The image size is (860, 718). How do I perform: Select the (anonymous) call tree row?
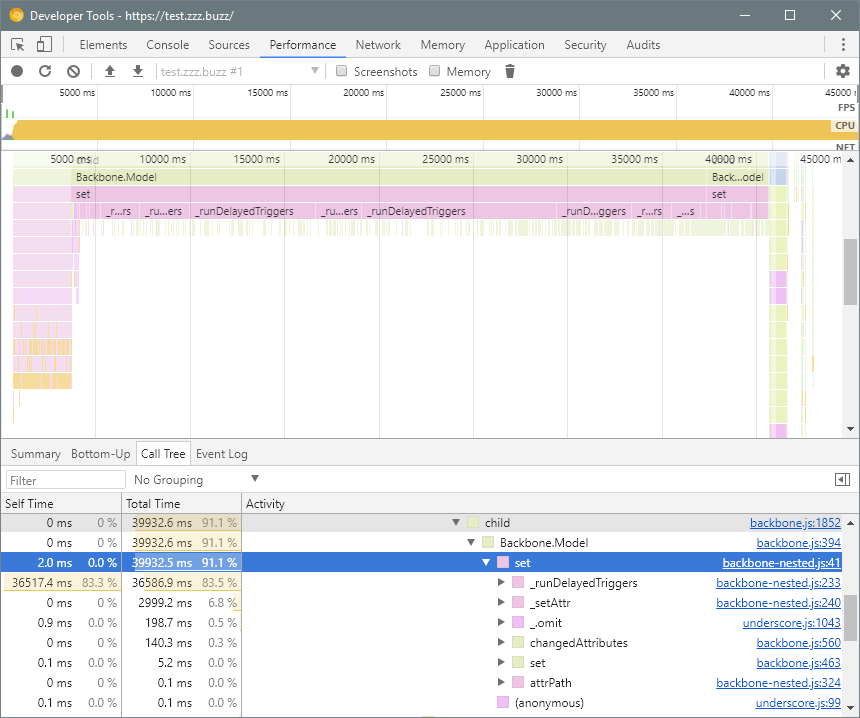tap(422, 703)
